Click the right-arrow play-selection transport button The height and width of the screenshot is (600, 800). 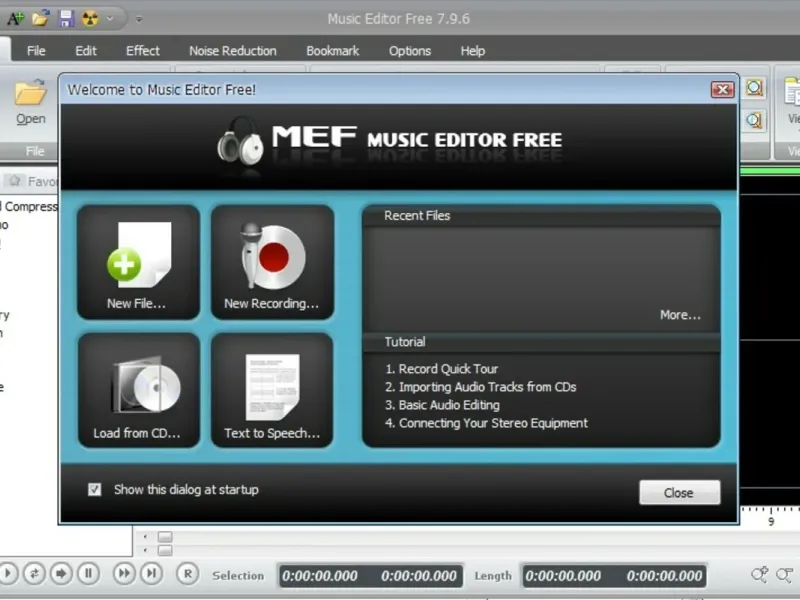[x=61, y=573]
